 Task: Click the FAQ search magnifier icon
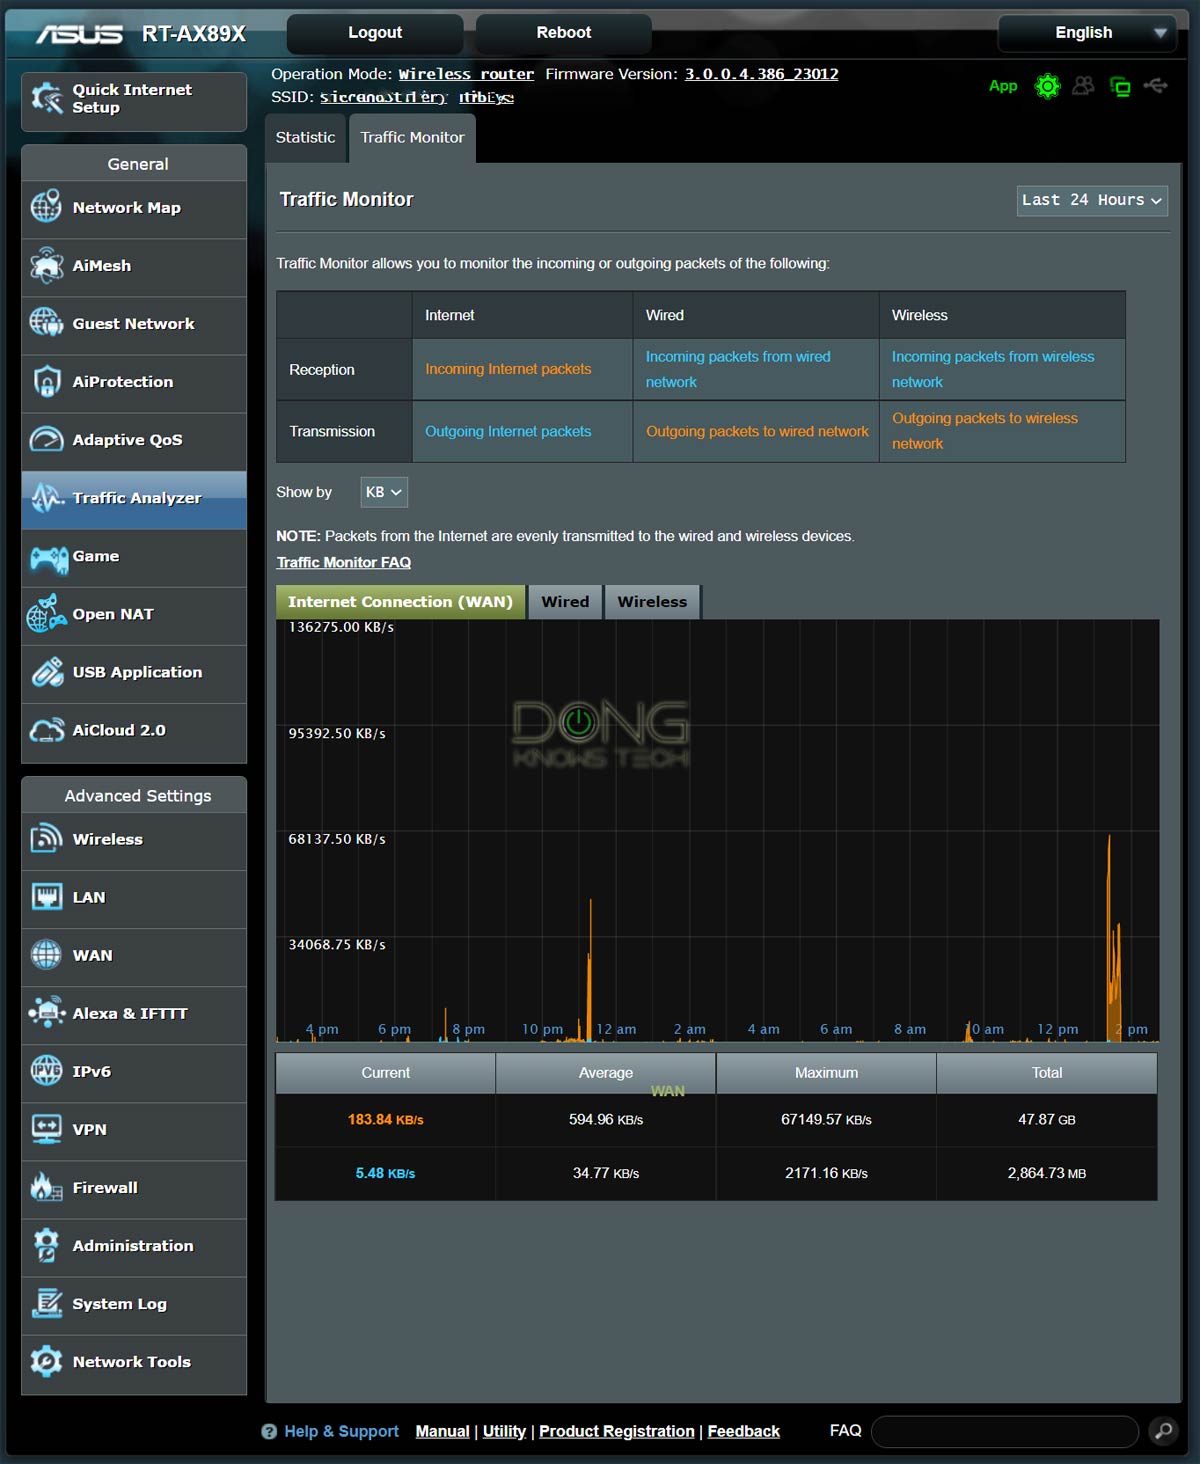1163,1431
